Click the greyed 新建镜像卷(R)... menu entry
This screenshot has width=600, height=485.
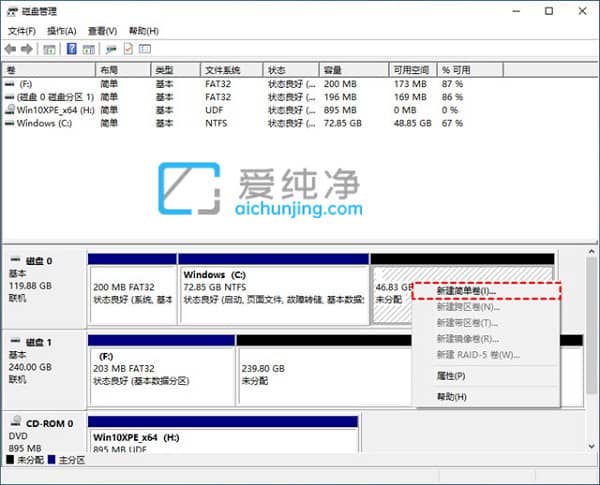point(486,339)
